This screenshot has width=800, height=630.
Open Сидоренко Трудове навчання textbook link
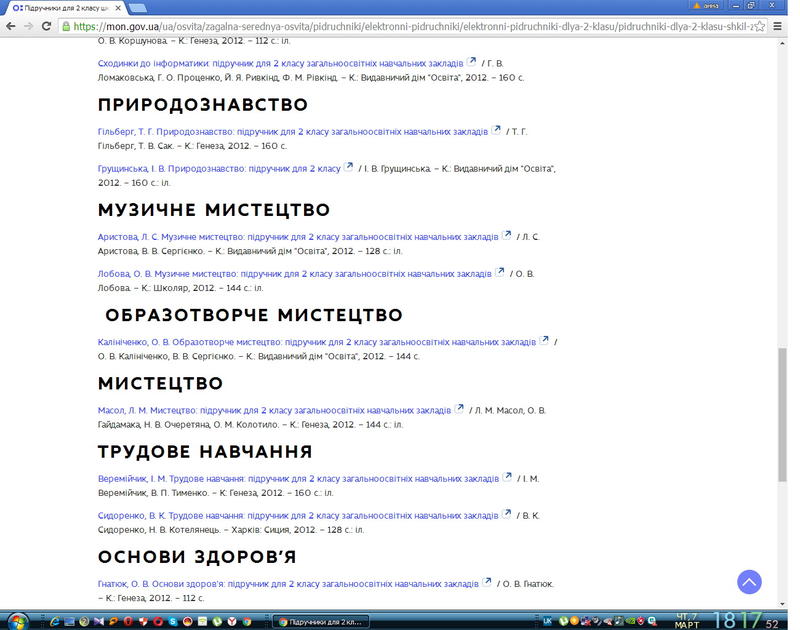click(298, 515)
